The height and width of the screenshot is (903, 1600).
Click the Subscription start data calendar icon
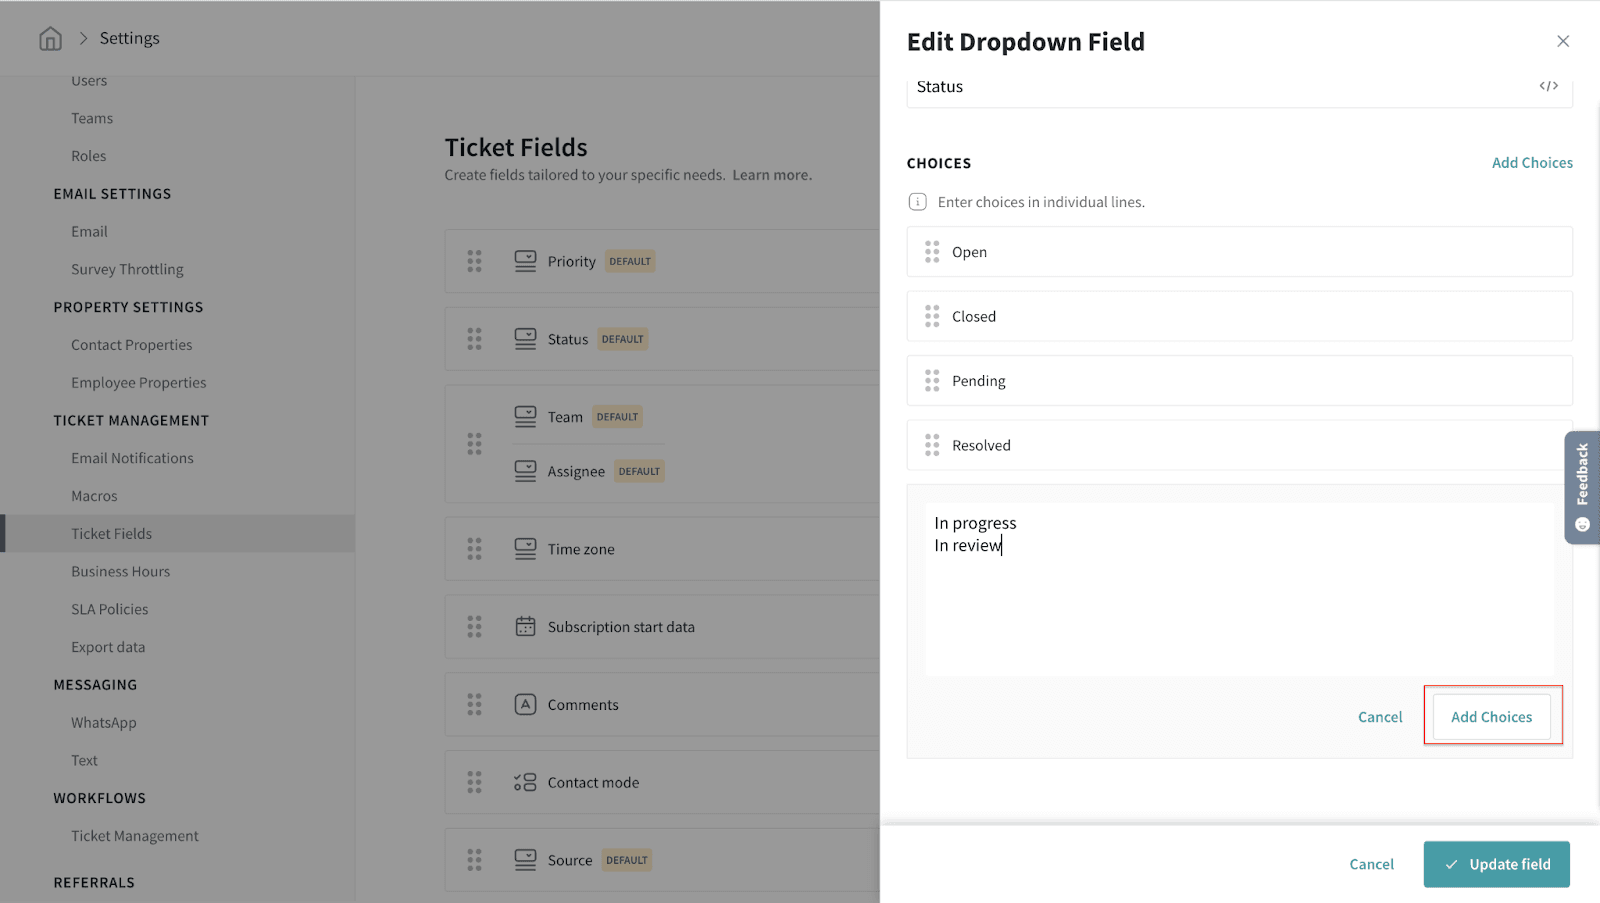[525, 627]
